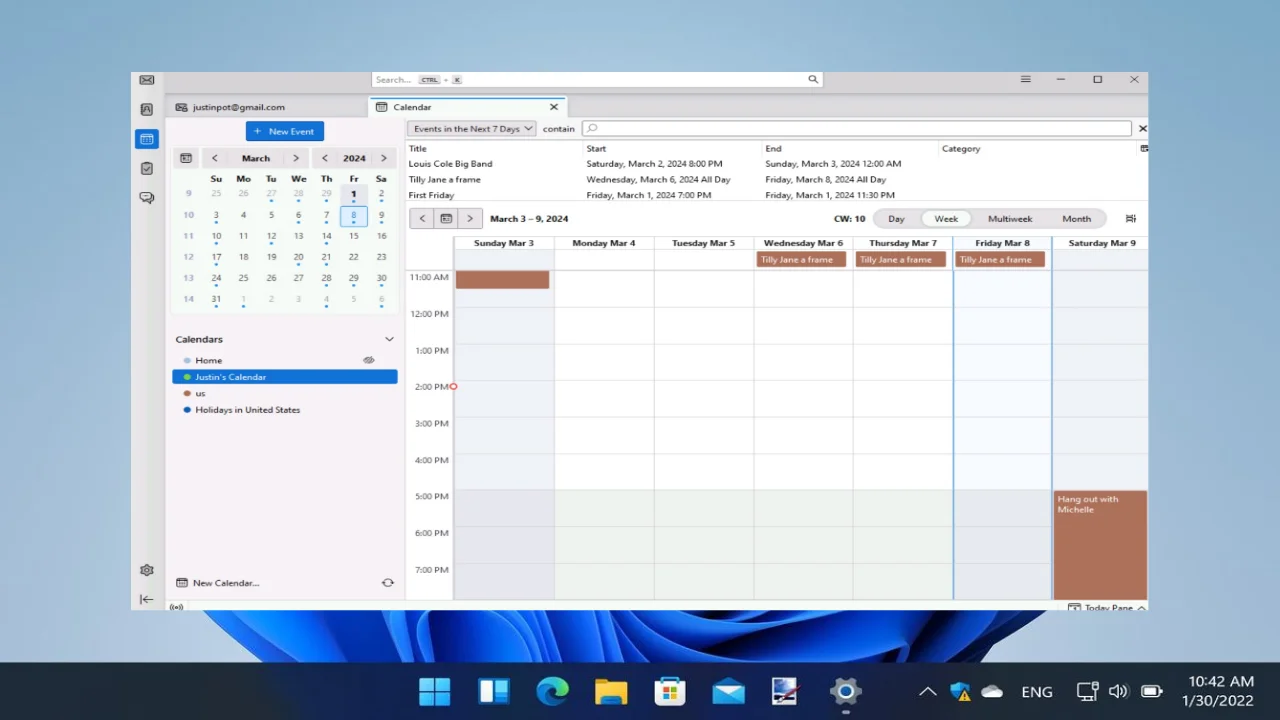Open the Calendar space icon
1280x720 pixels.
coord(147,139)
